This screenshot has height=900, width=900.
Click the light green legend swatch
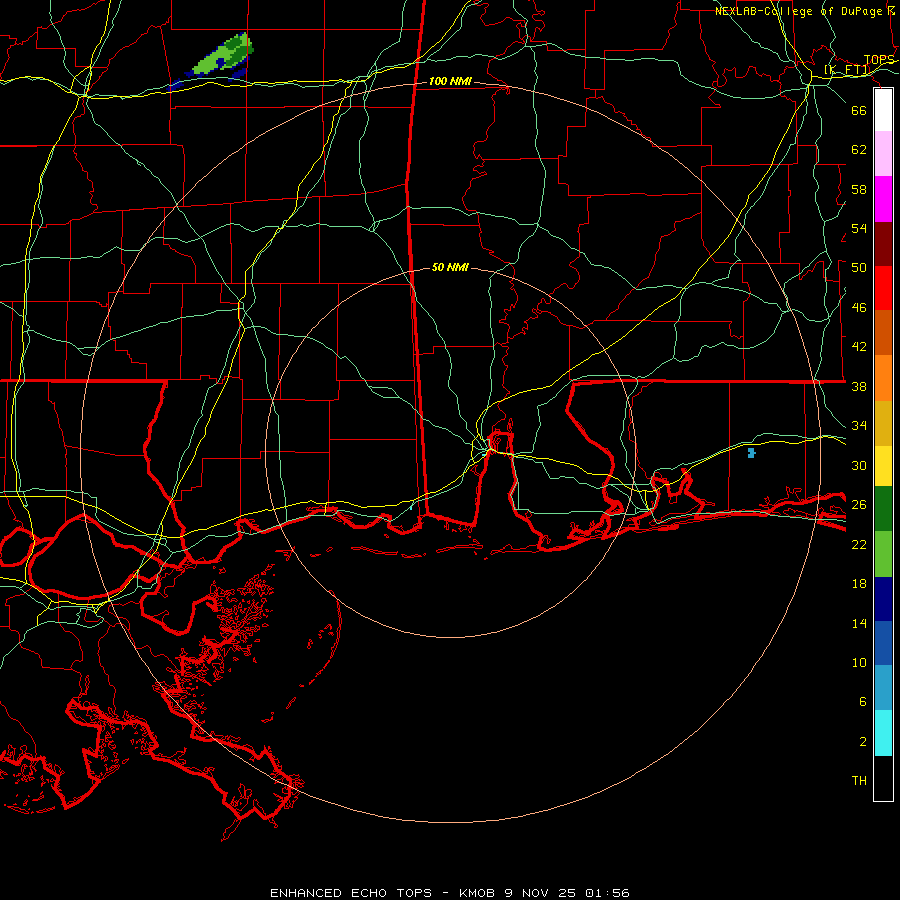click(883, 554)
